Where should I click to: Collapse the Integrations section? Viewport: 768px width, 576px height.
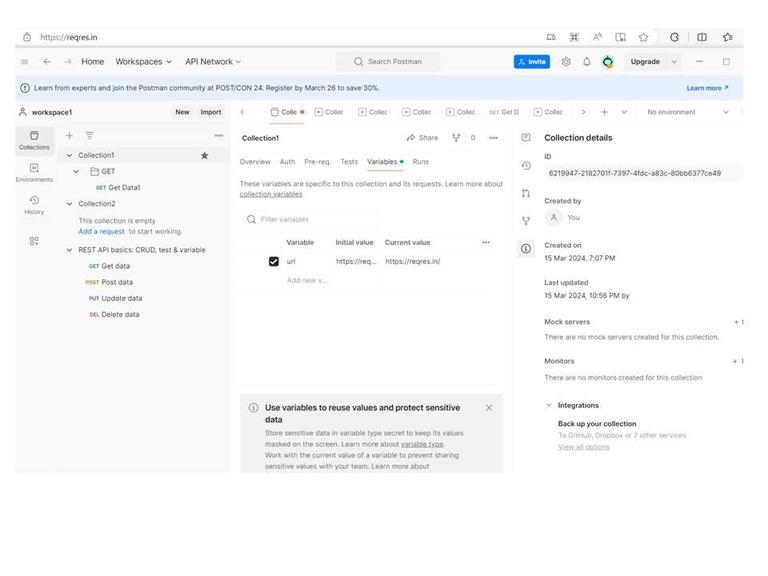[x=549, y=406]
